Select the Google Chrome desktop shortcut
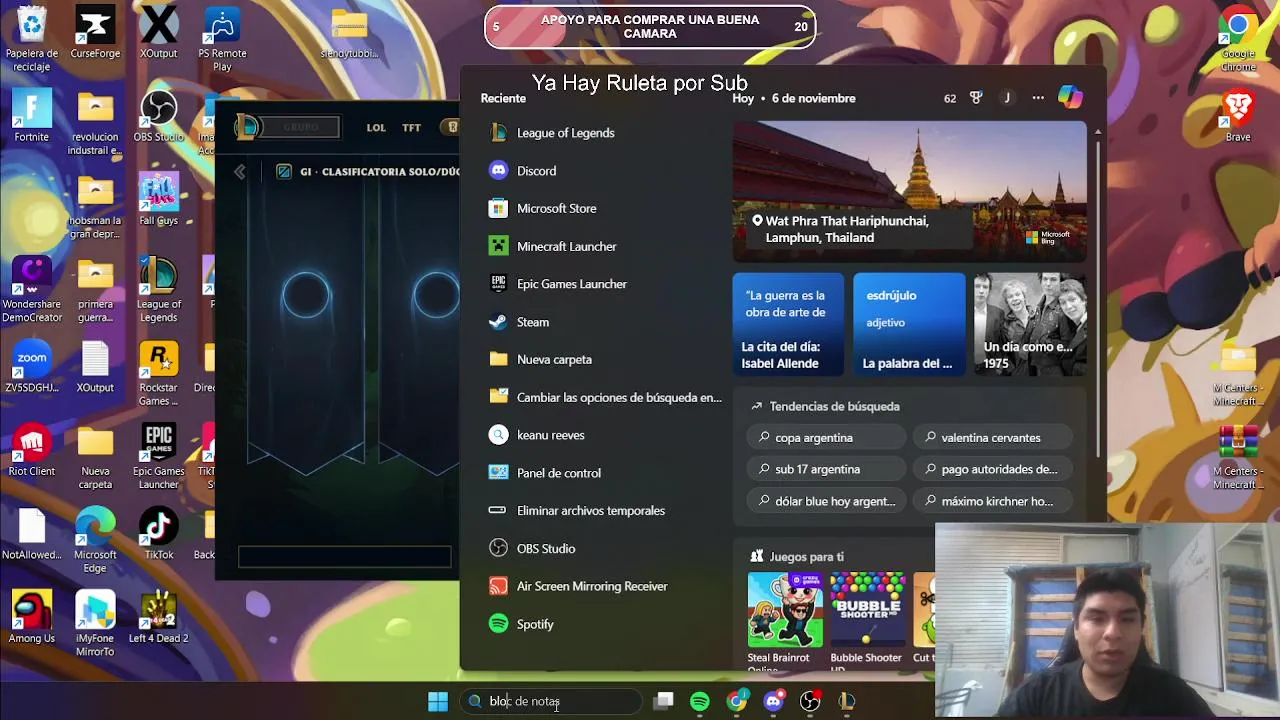 click(1238, 40)
